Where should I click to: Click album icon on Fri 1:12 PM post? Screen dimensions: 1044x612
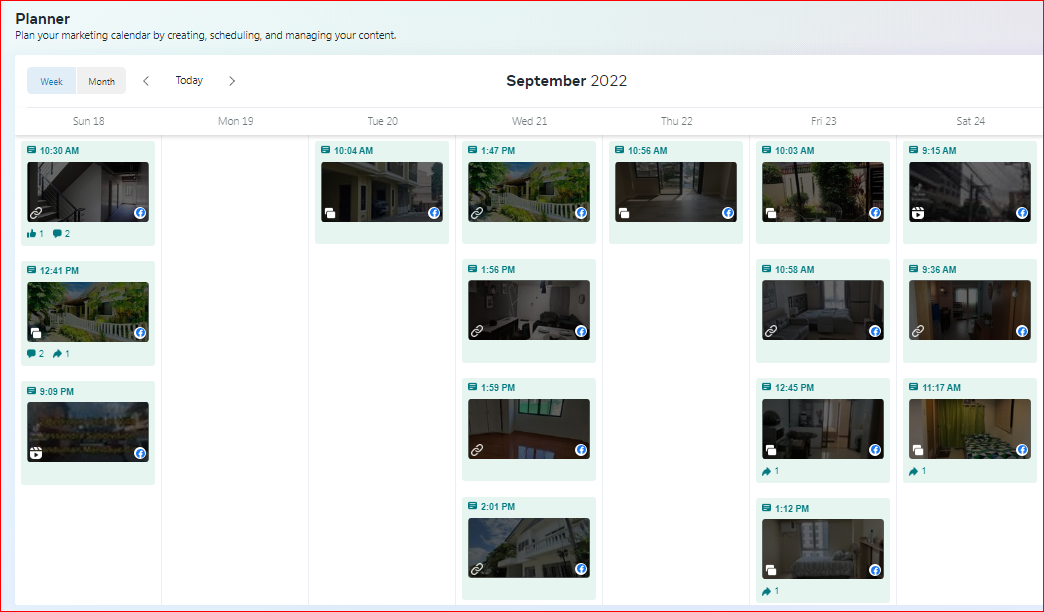[771, 570]
